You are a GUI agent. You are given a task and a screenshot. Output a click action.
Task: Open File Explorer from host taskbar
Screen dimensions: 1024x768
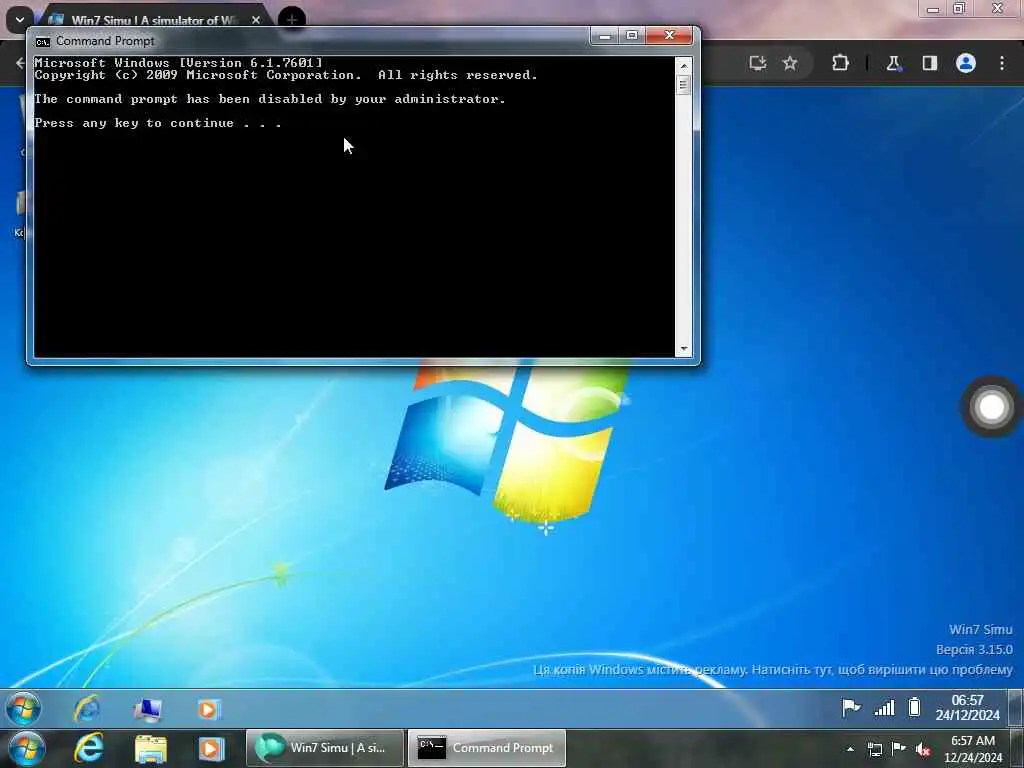point(151,749)
